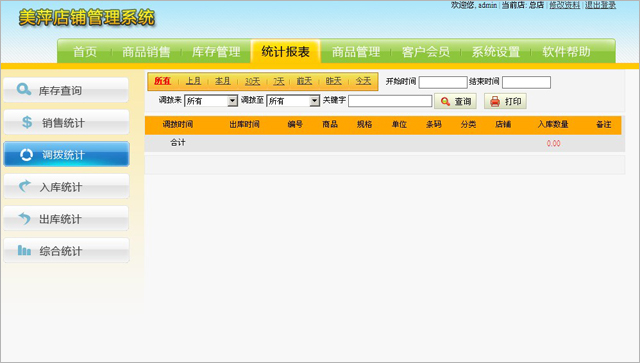Click the magnifier icon on 查询 button
Viewport: 640px width, 363px height.
(x=446, y=101)
